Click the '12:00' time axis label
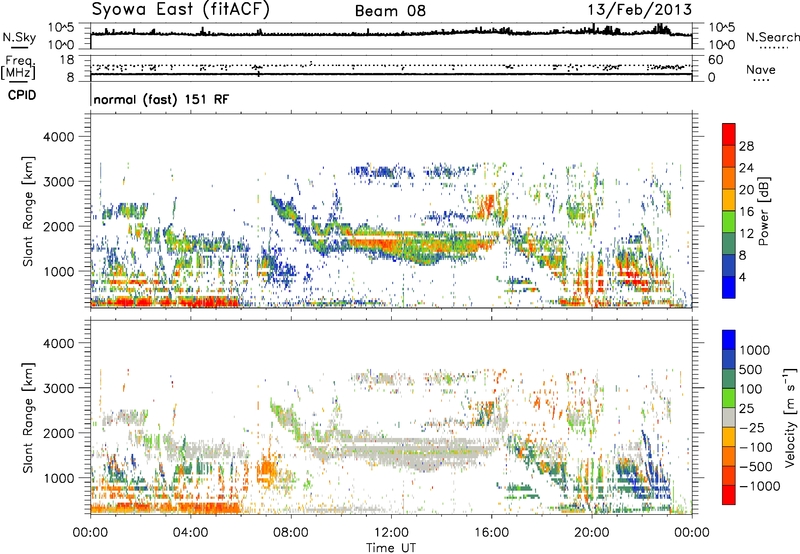This screenshot has width=800, height=554. coord(391,533)
